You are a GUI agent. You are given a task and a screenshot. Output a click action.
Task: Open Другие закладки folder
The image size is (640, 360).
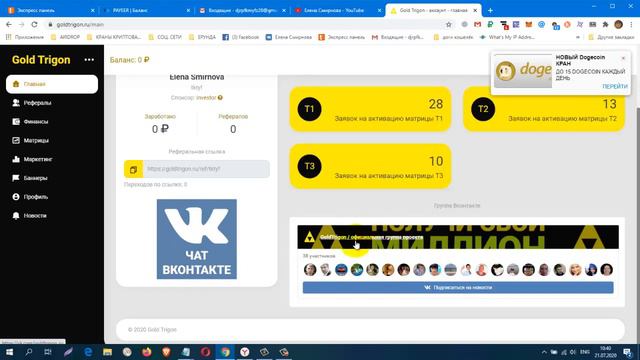pyautogui.click(x=611, y=37)
